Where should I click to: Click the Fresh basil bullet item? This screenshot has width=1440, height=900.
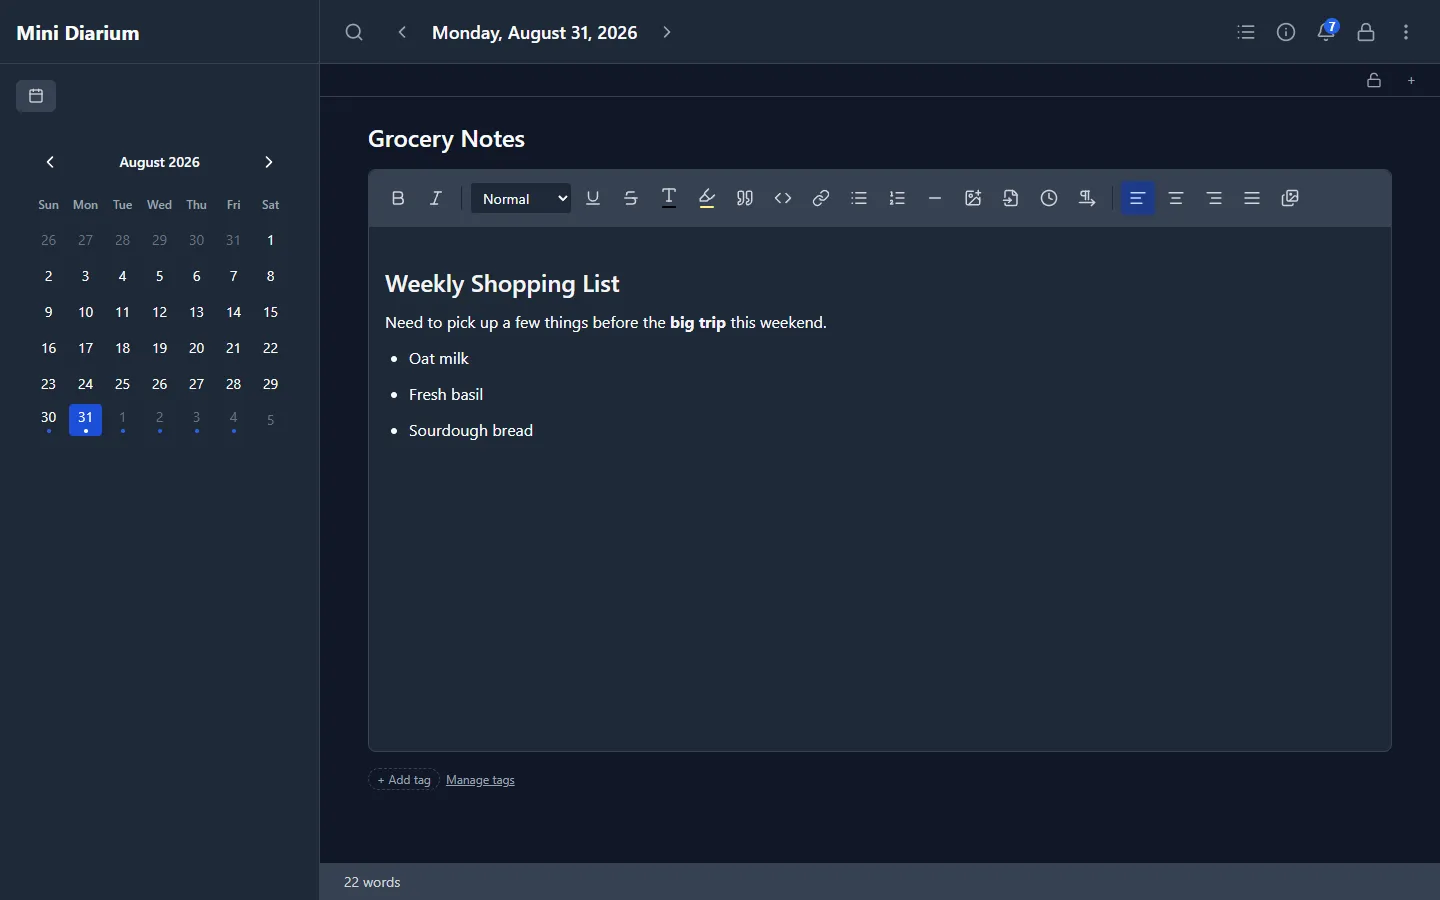click(x=446, y=394)
